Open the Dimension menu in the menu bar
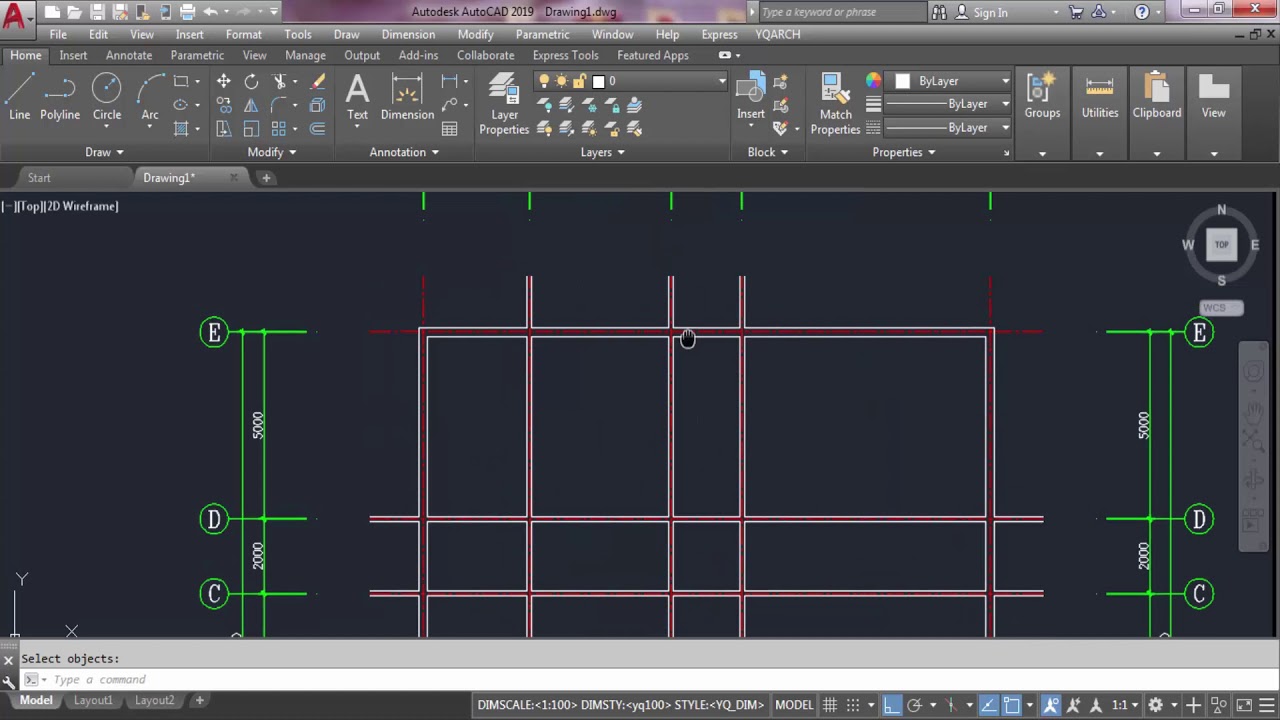 pos(407,34)
